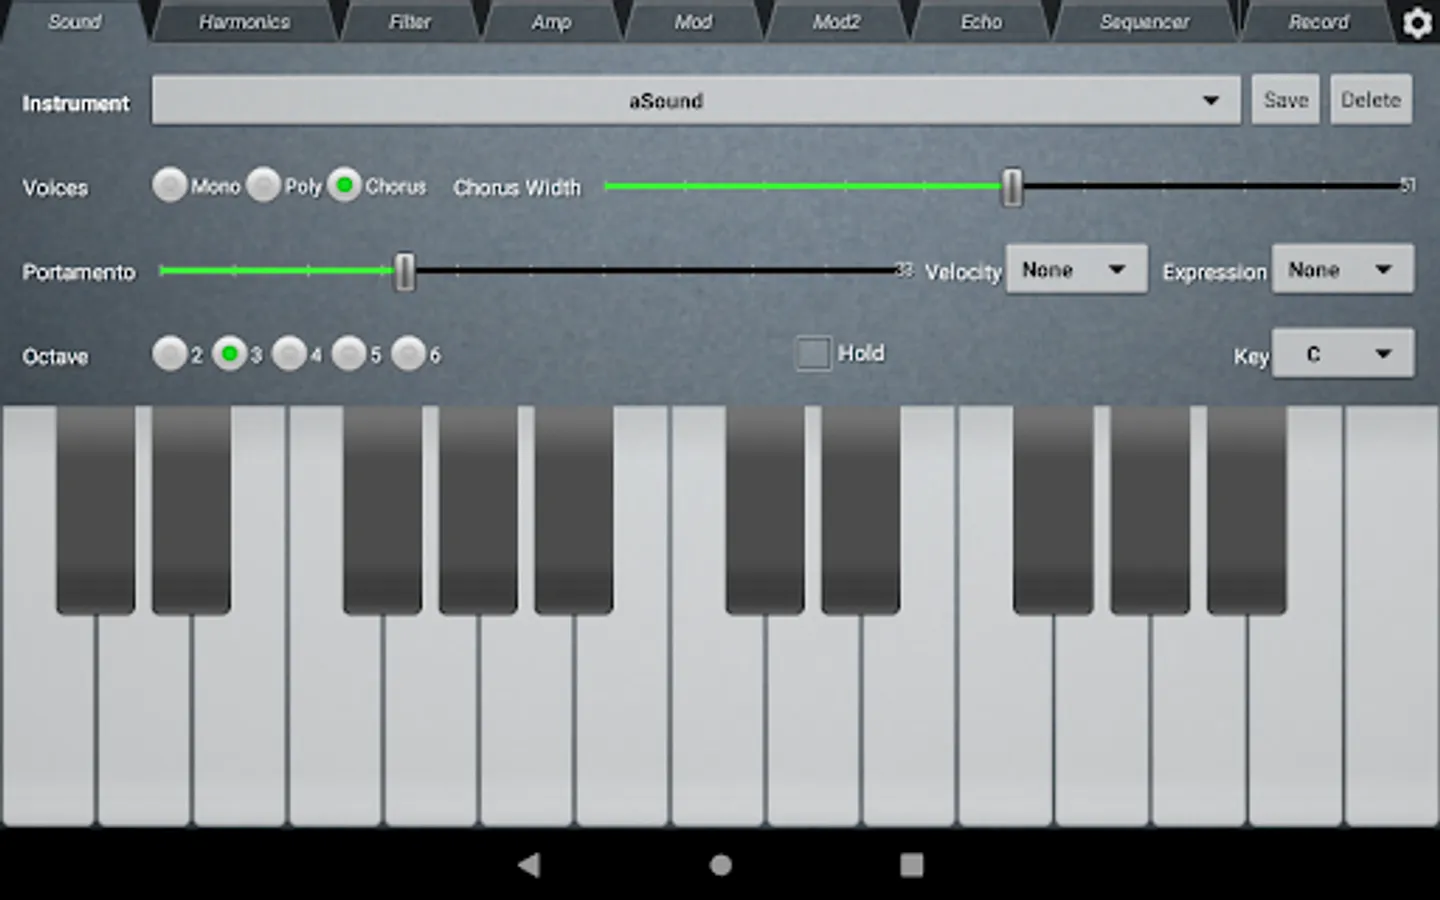Screen dimensions: 1440x900
Task: Open the Velocity dropdown
Action: tap(1076, 270)
